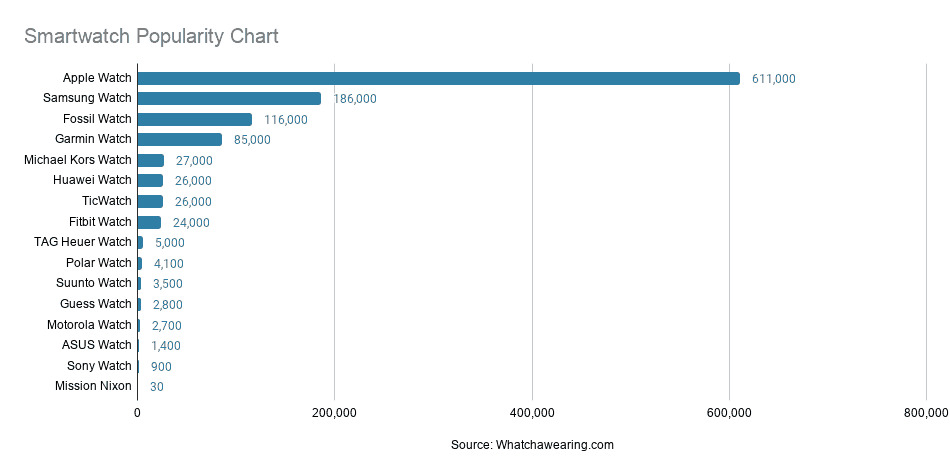
Task: Click the 116,000 data value
Action: [286, 120]
